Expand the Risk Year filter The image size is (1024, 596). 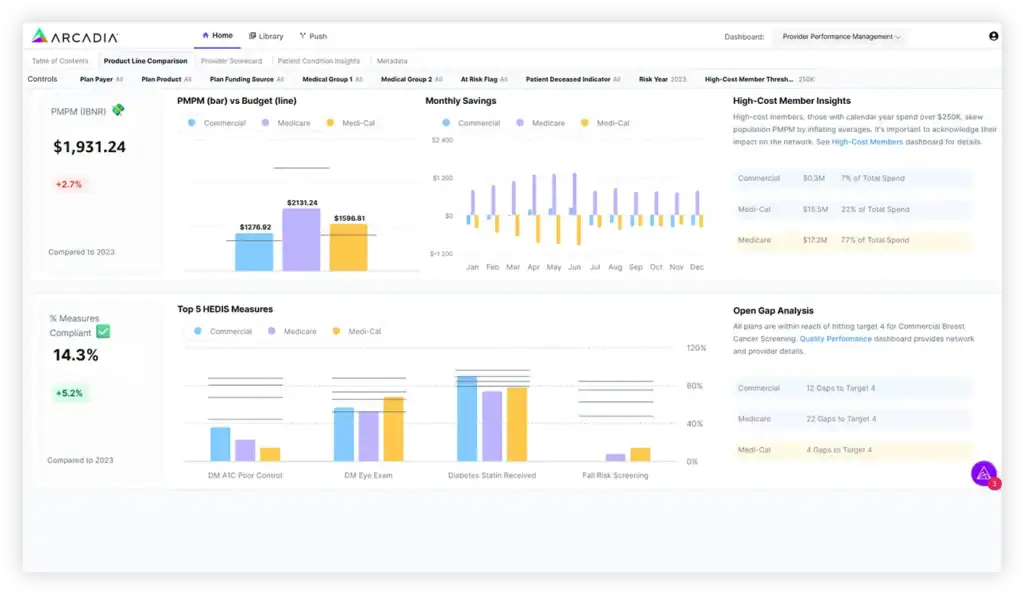(x=662, y=79)
